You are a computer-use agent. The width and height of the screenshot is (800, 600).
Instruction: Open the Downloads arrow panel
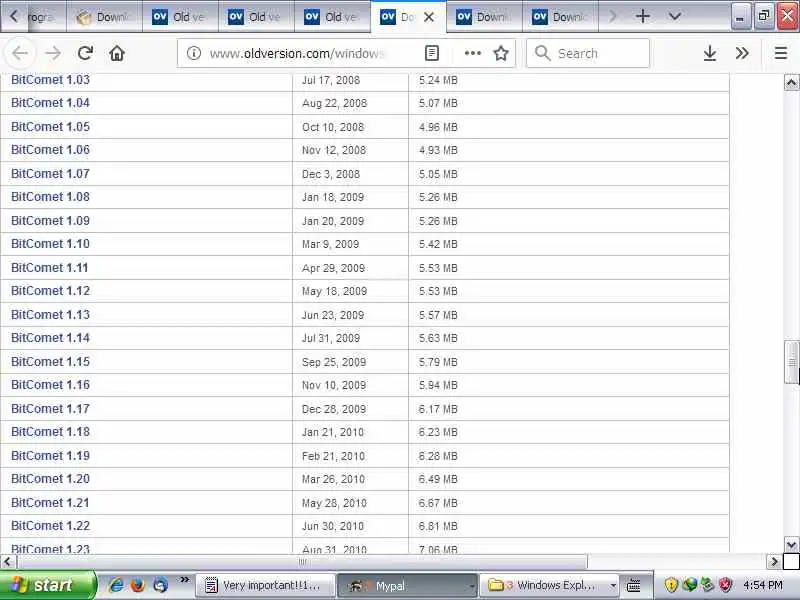(x=710, y=53)
